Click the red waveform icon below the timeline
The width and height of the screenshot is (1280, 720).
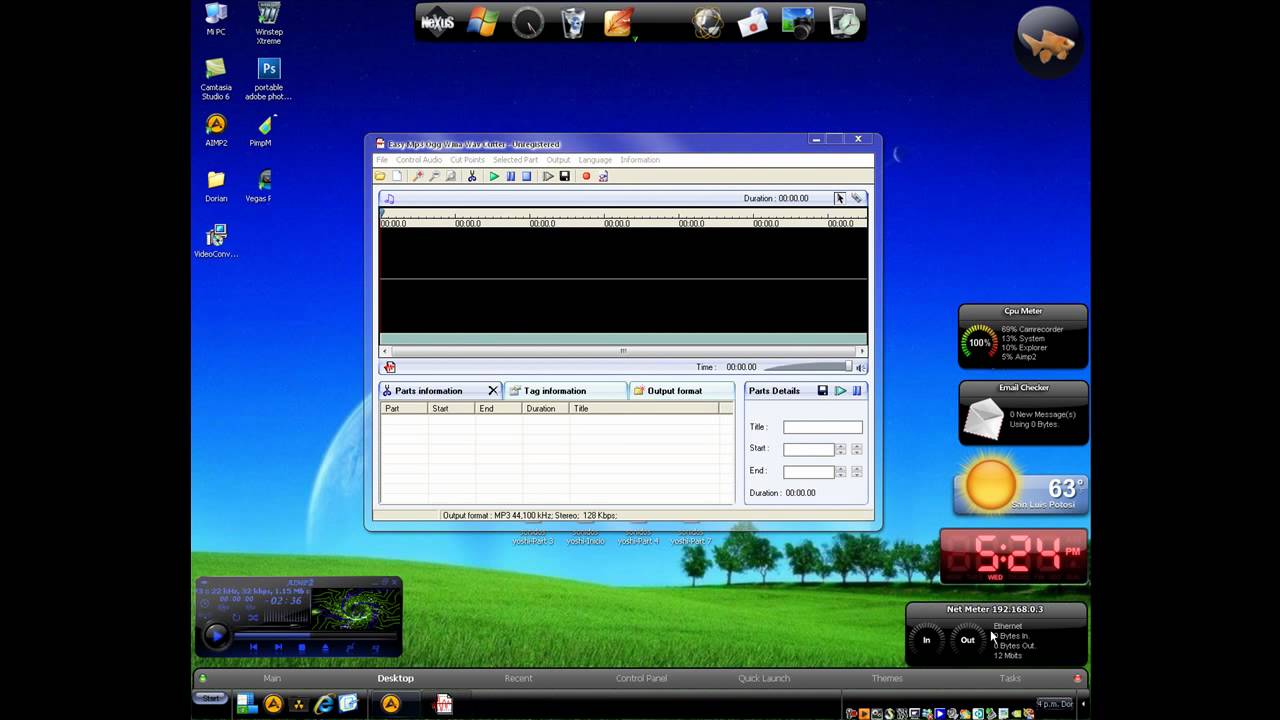[x=390, y=367]
